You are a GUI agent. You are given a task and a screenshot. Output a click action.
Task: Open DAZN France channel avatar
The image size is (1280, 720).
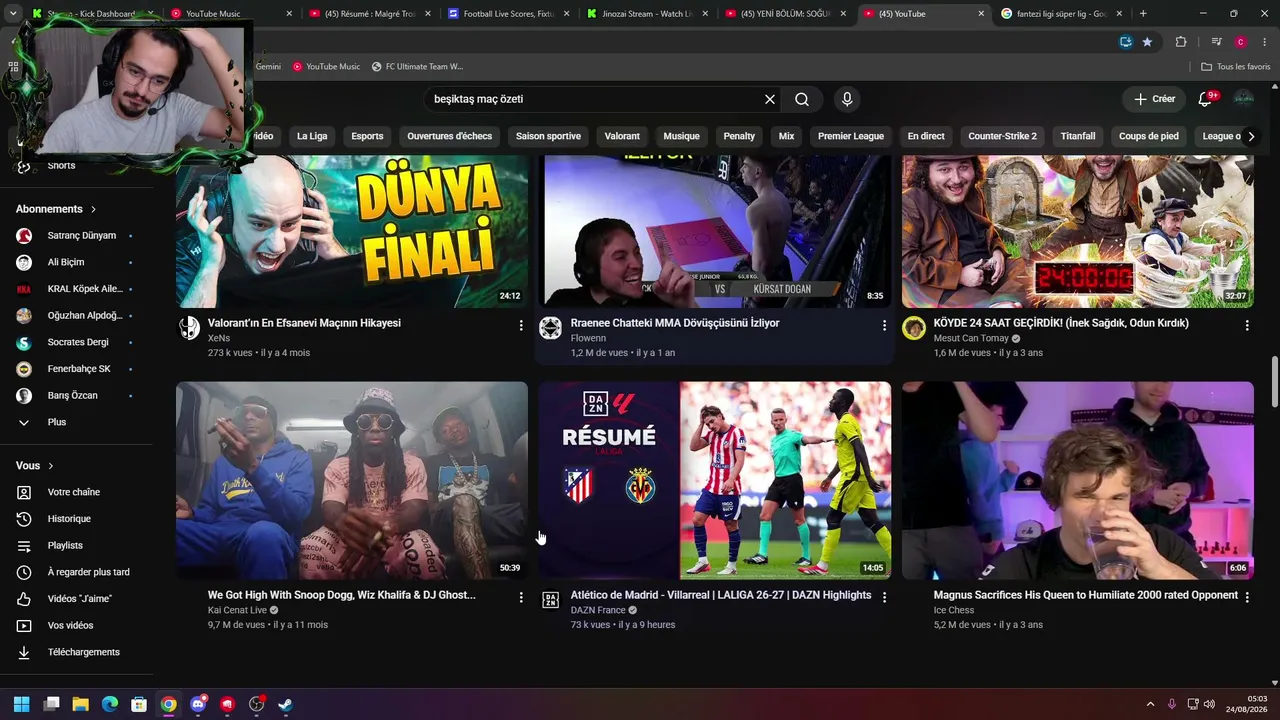pos(550,600)
